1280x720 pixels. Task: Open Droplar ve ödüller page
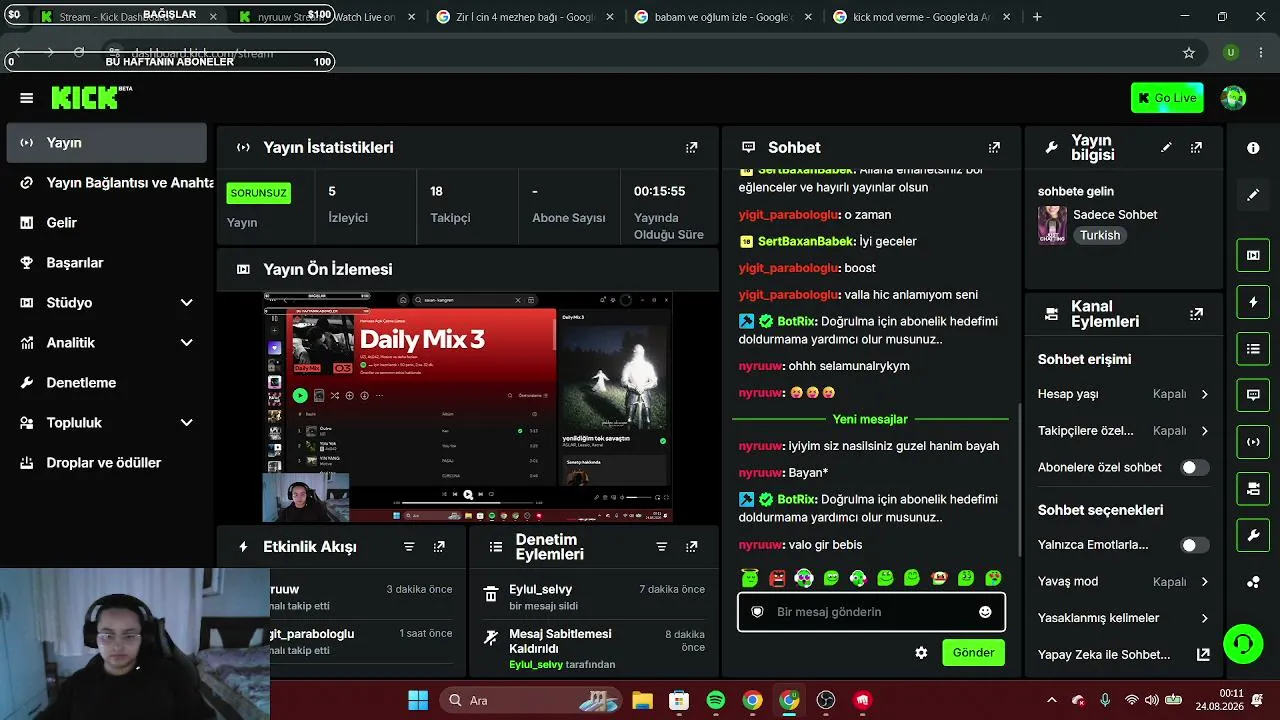click(106, 463)
